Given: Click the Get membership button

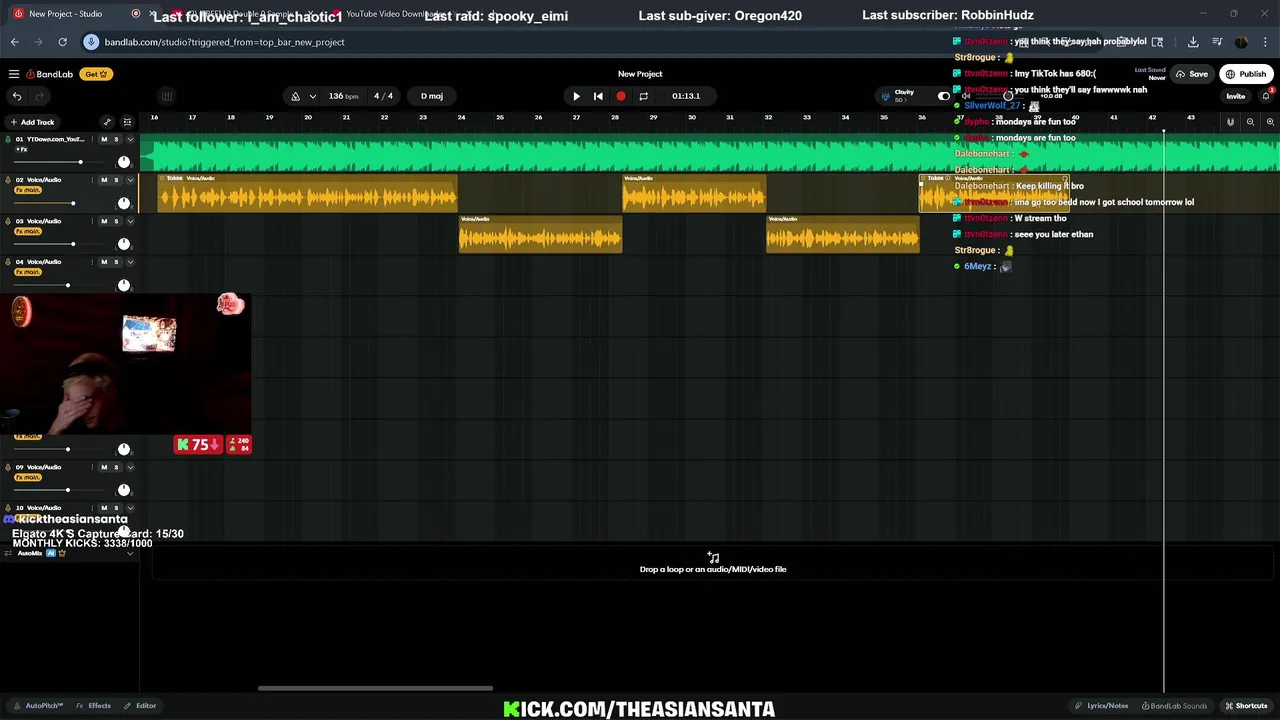Looking at the screenshot, I should pos(96,74).
